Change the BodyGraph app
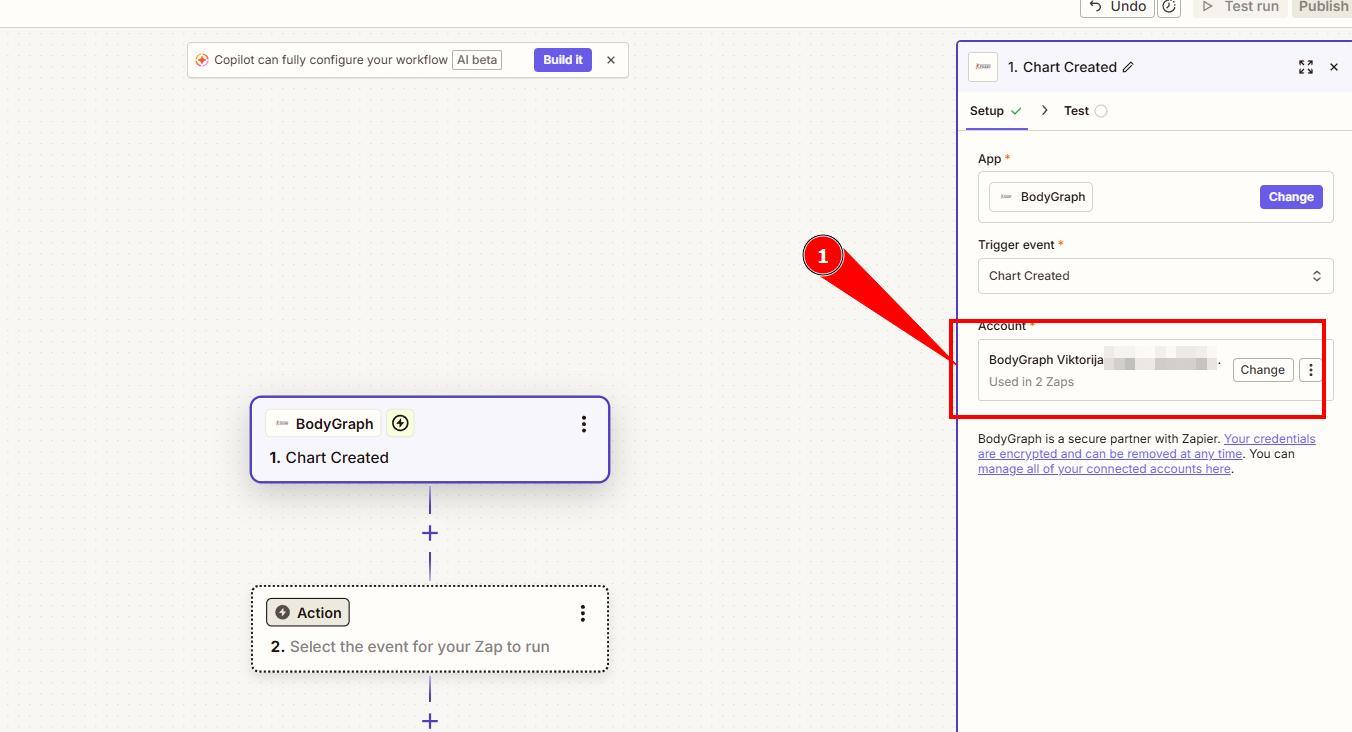Image resolution: width=1352 pixels, height=732 pixels. (x=1290, y=197)
